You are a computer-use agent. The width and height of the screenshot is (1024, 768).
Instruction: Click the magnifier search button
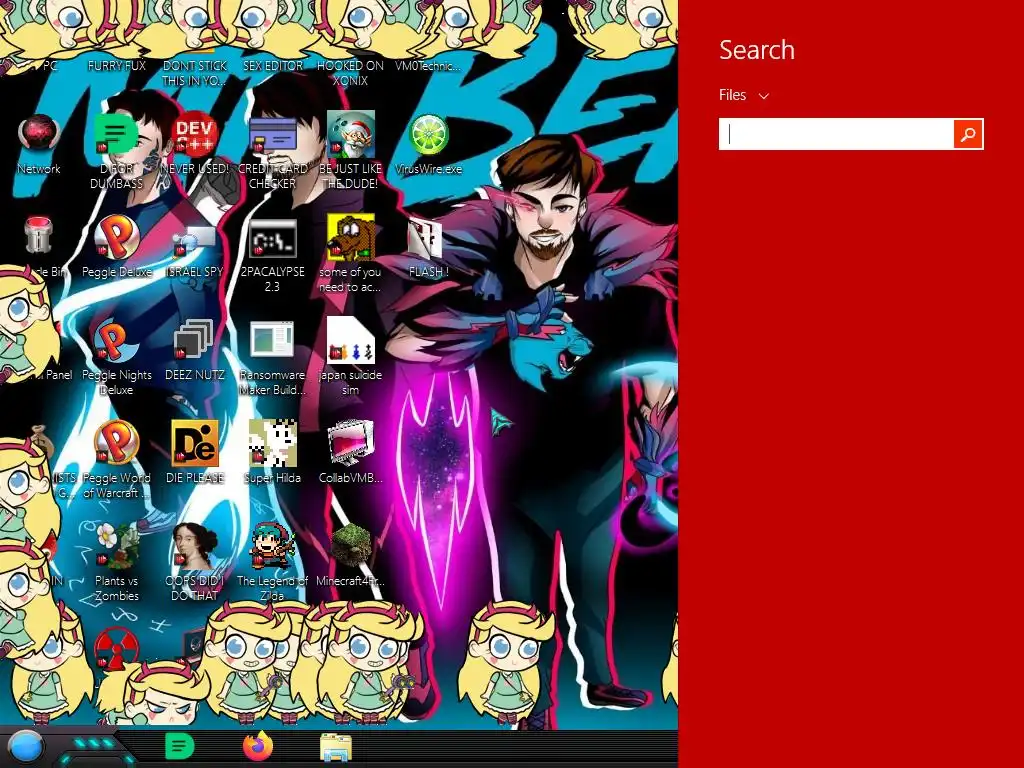pyautogui.click(x=968, y=134)
